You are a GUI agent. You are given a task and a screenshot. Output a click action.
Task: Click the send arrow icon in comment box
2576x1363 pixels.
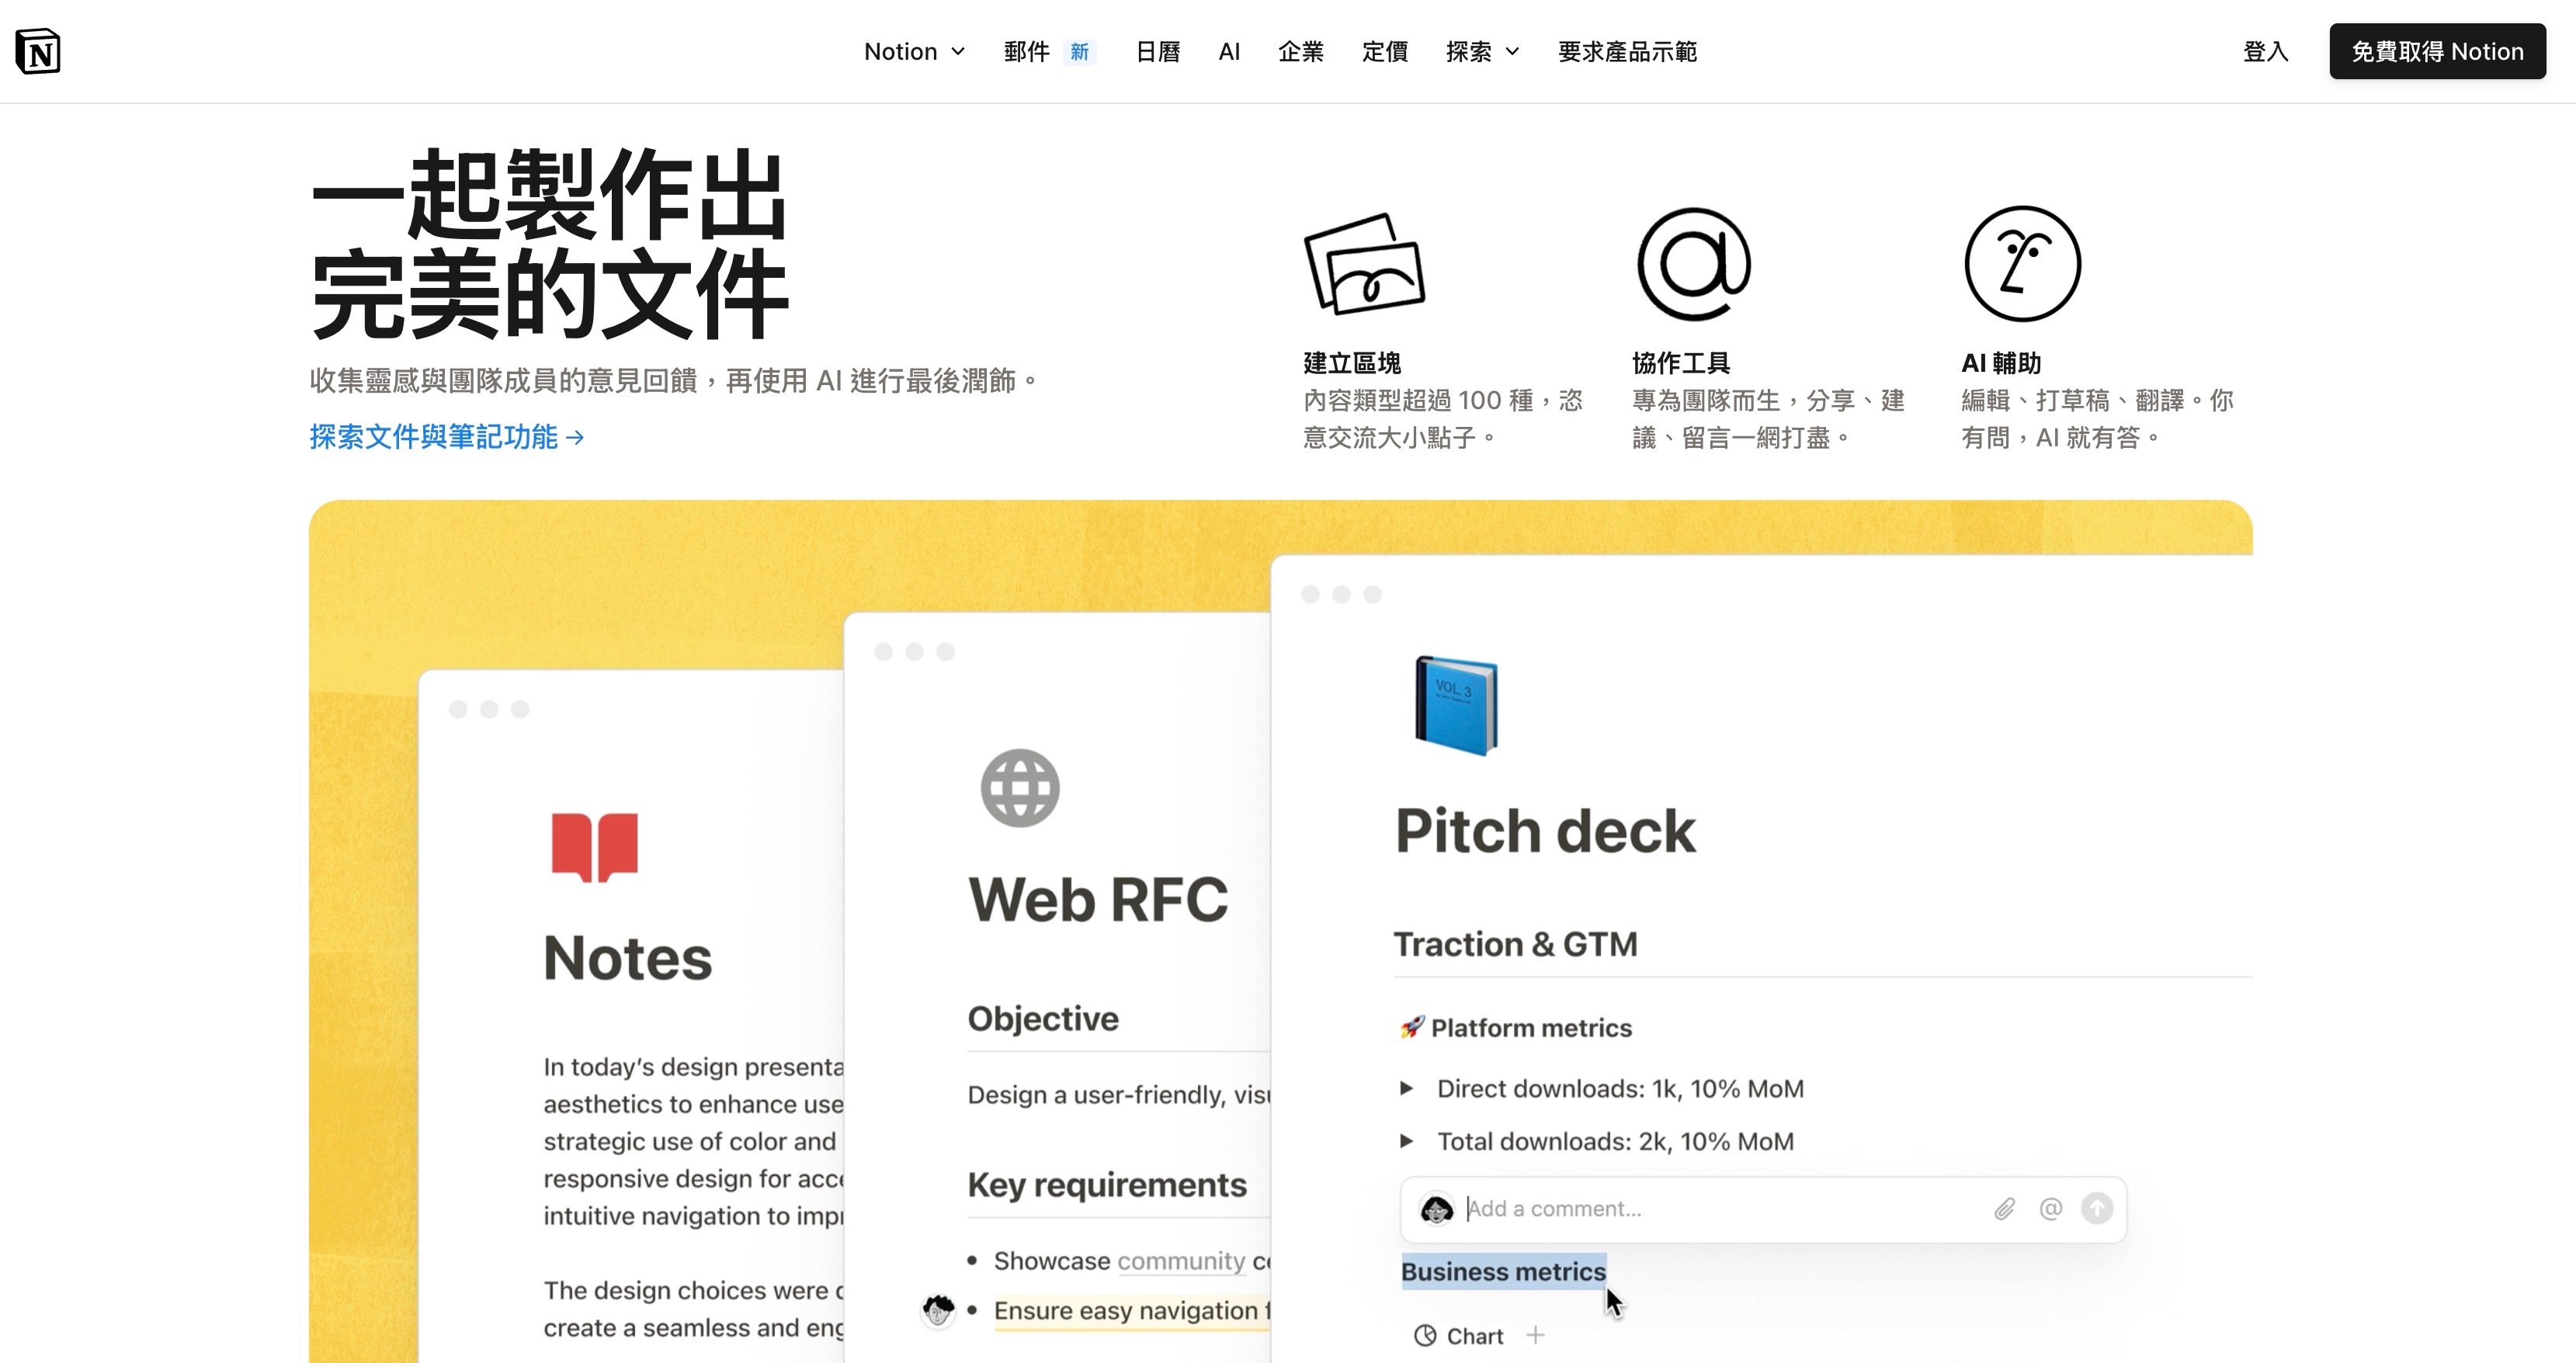(2097, 1209)
